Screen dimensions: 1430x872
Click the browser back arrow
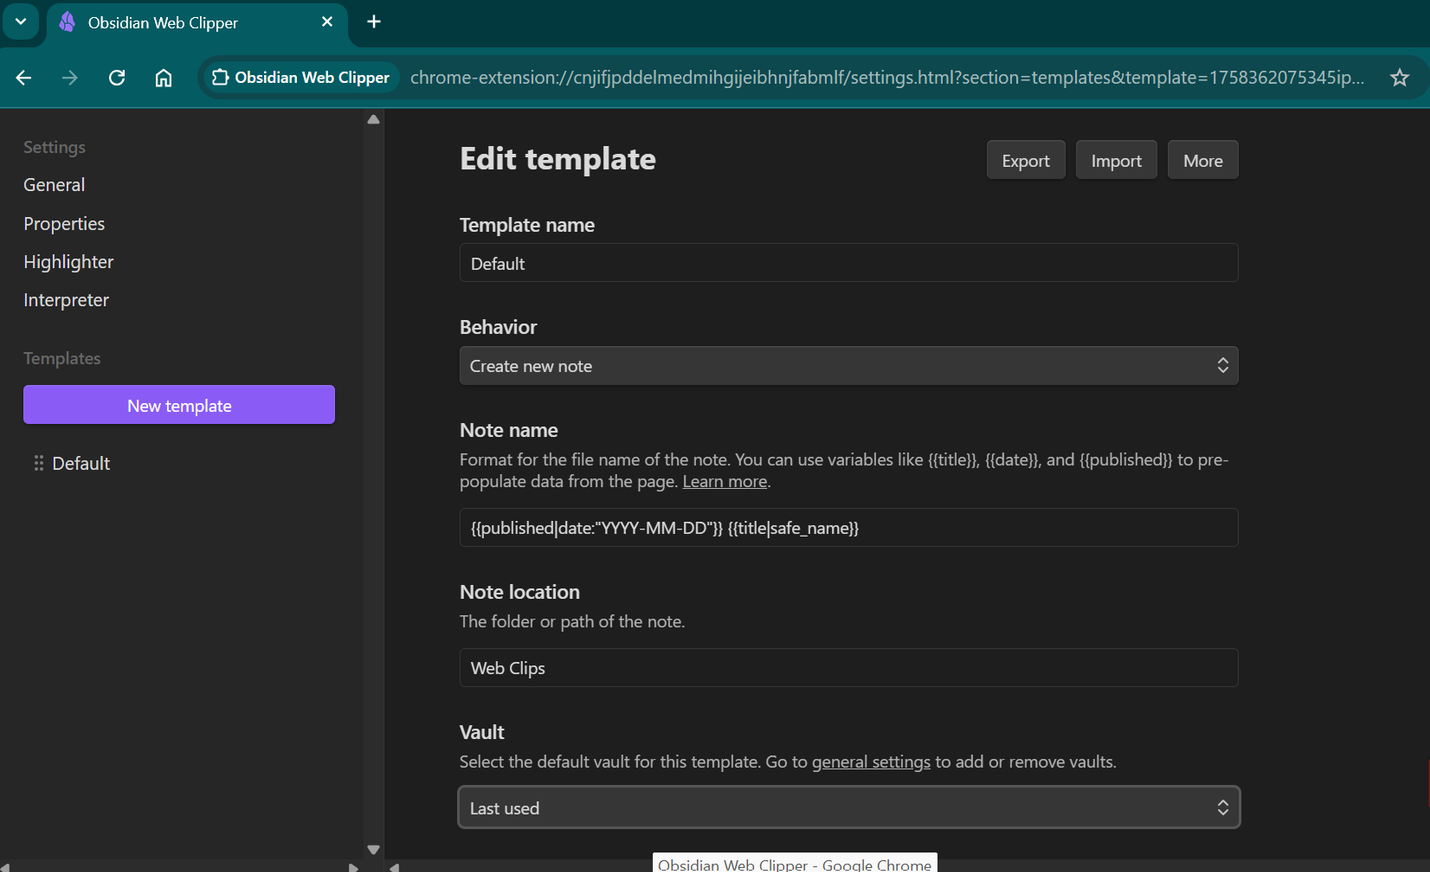click(x=24, y=78)
